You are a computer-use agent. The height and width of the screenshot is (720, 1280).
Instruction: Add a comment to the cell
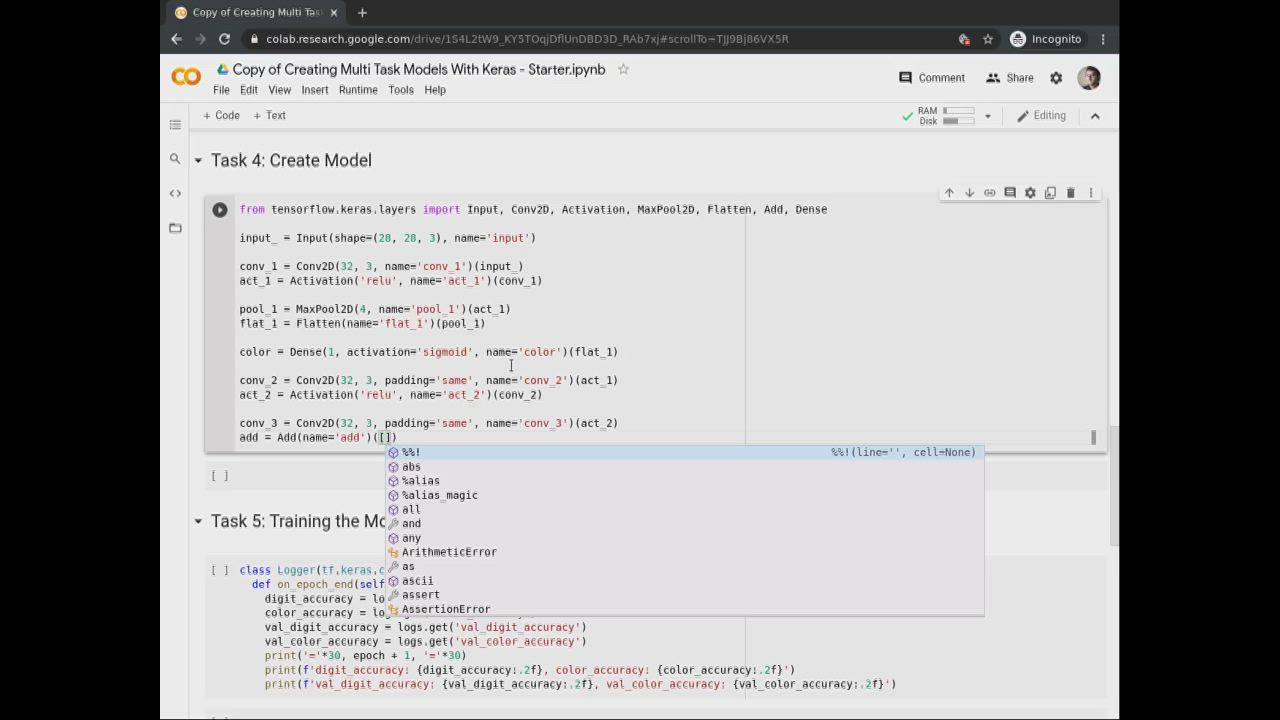pyautogui.click(x=1010, y=193)
